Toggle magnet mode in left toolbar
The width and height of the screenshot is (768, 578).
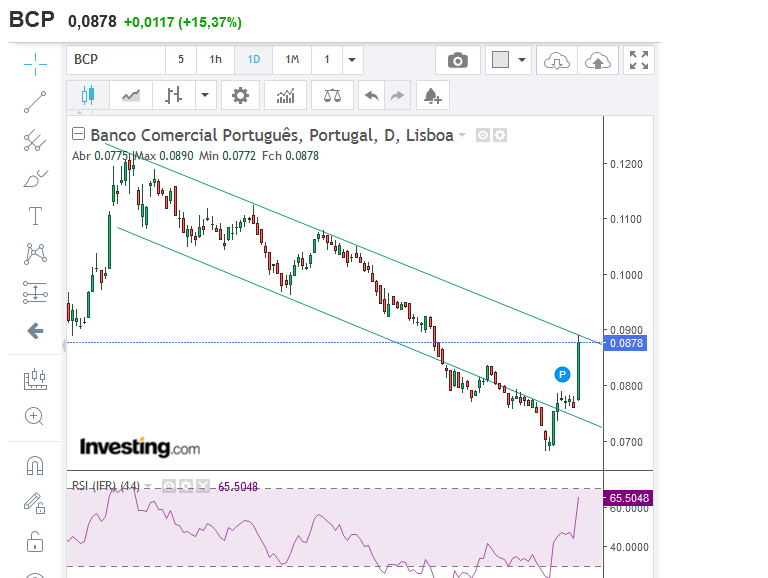pos(35,465)
